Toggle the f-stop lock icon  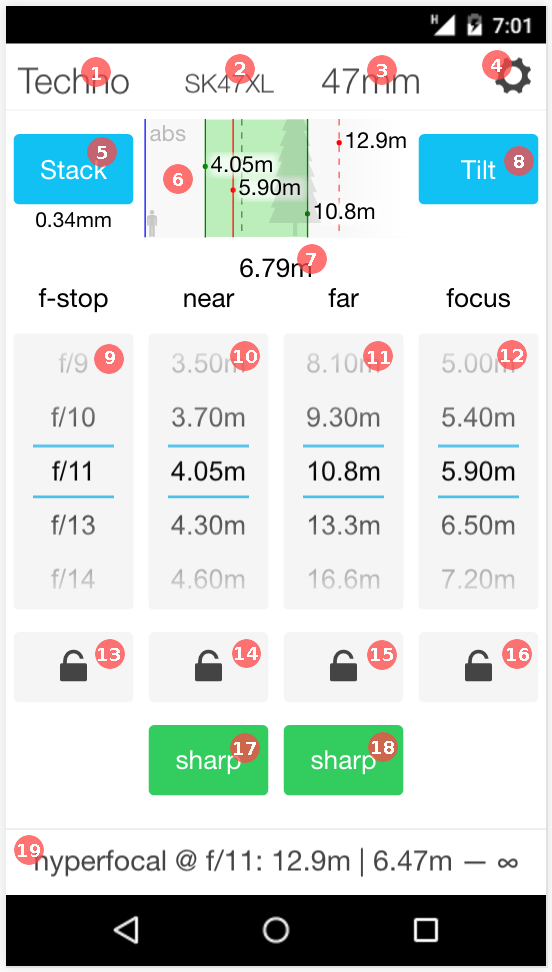(x=73, y=667)
